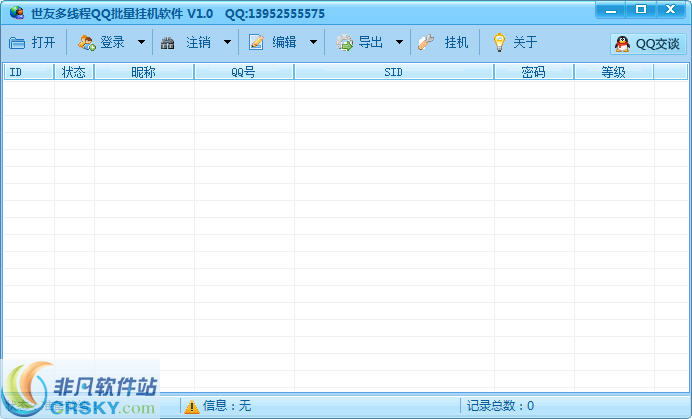The image size is (692, 419).
Task: Minimize the window
Action: click(x=611, y=10)
